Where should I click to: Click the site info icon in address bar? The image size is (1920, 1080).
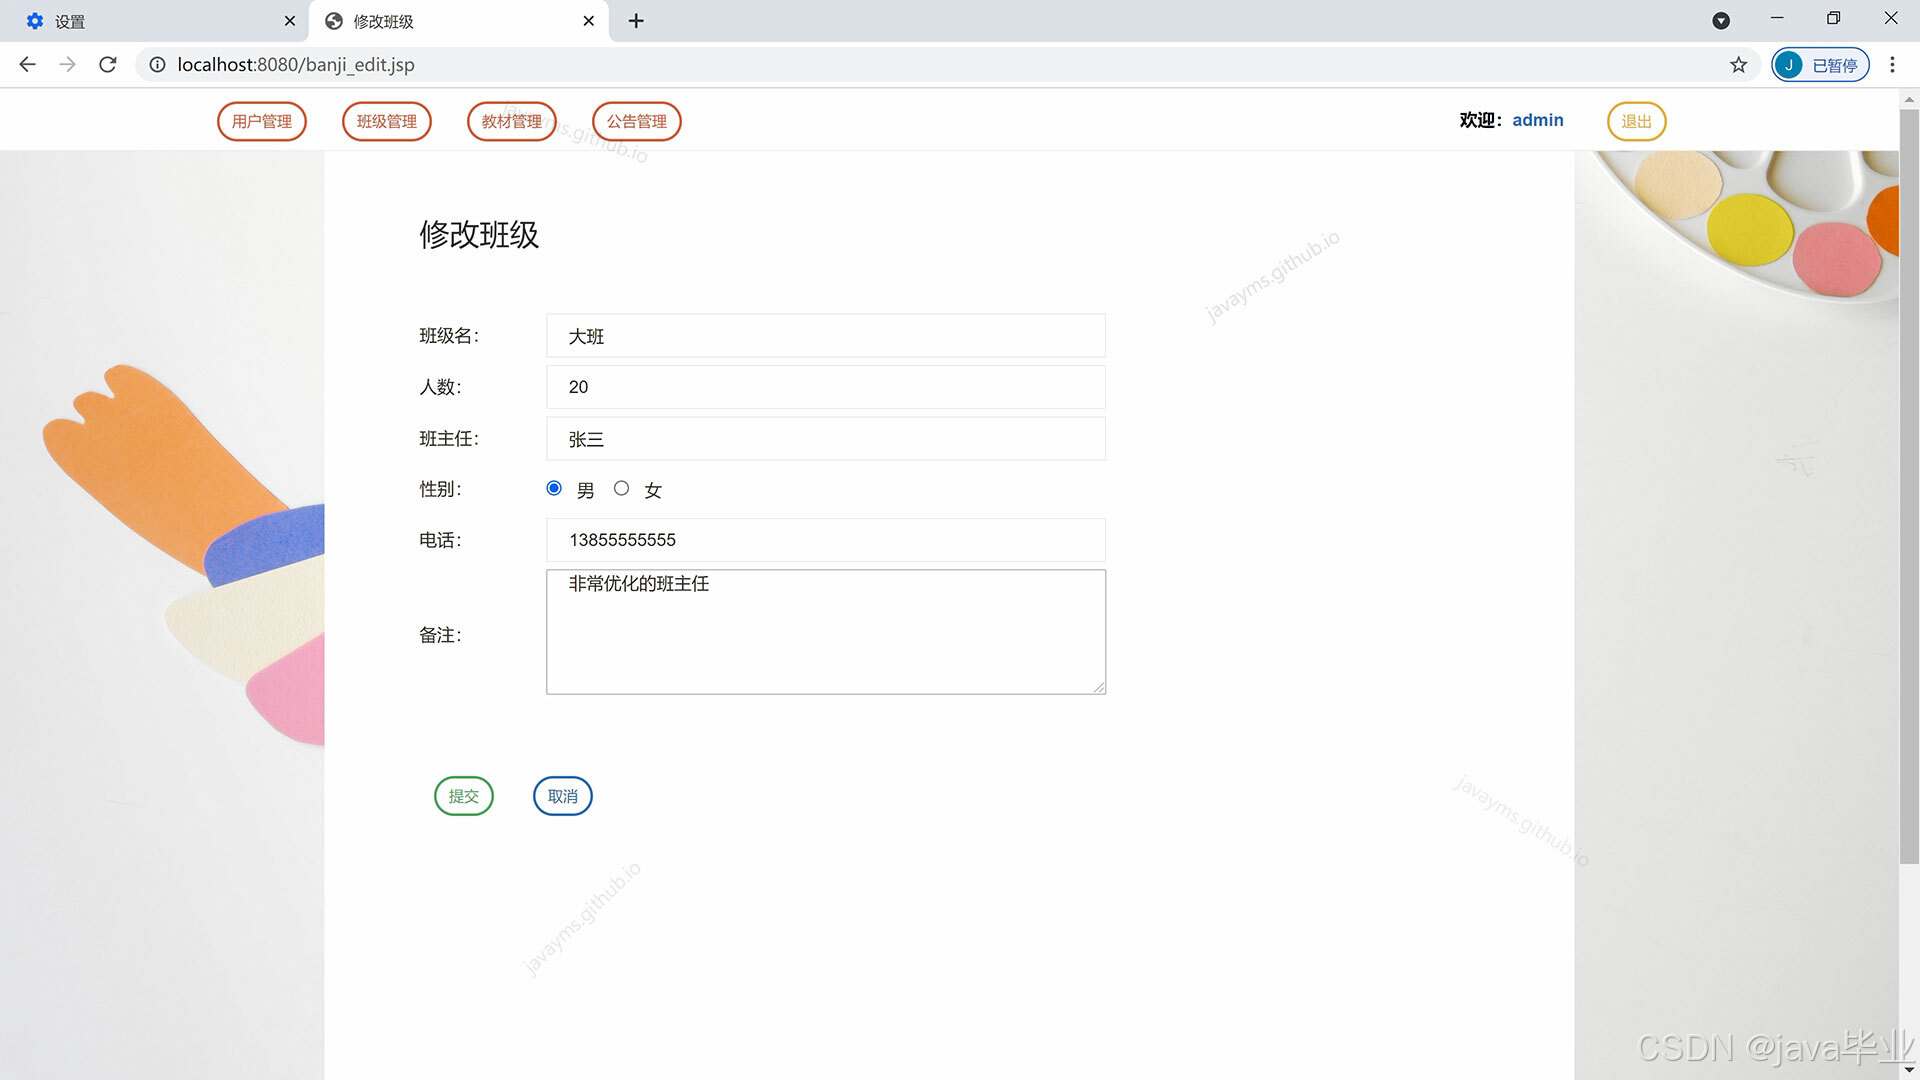157,64
